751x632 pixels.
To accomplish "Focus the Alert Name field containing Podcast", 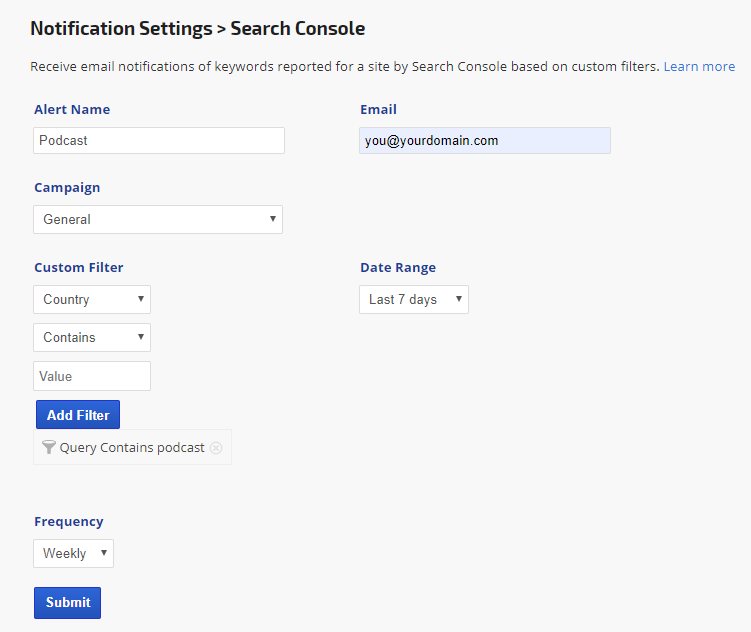I will click(159, 140).
